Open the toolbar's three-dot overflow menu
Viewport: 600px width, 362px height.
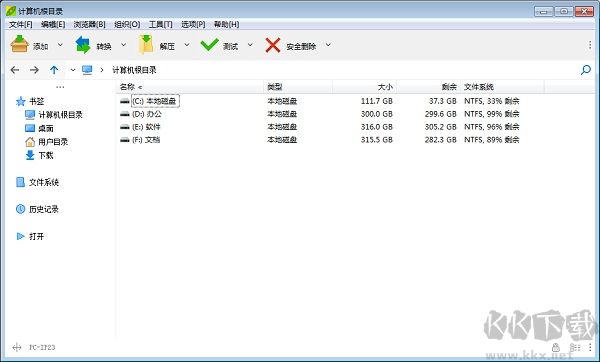point(590,45)
